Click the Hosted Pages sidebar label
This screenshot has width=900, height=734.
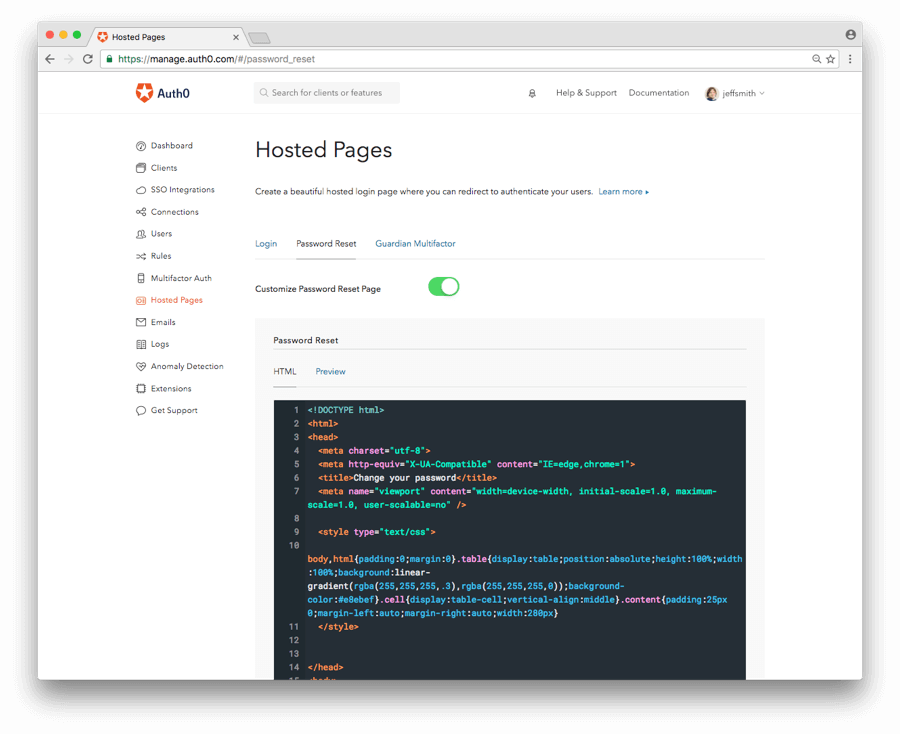177,300
